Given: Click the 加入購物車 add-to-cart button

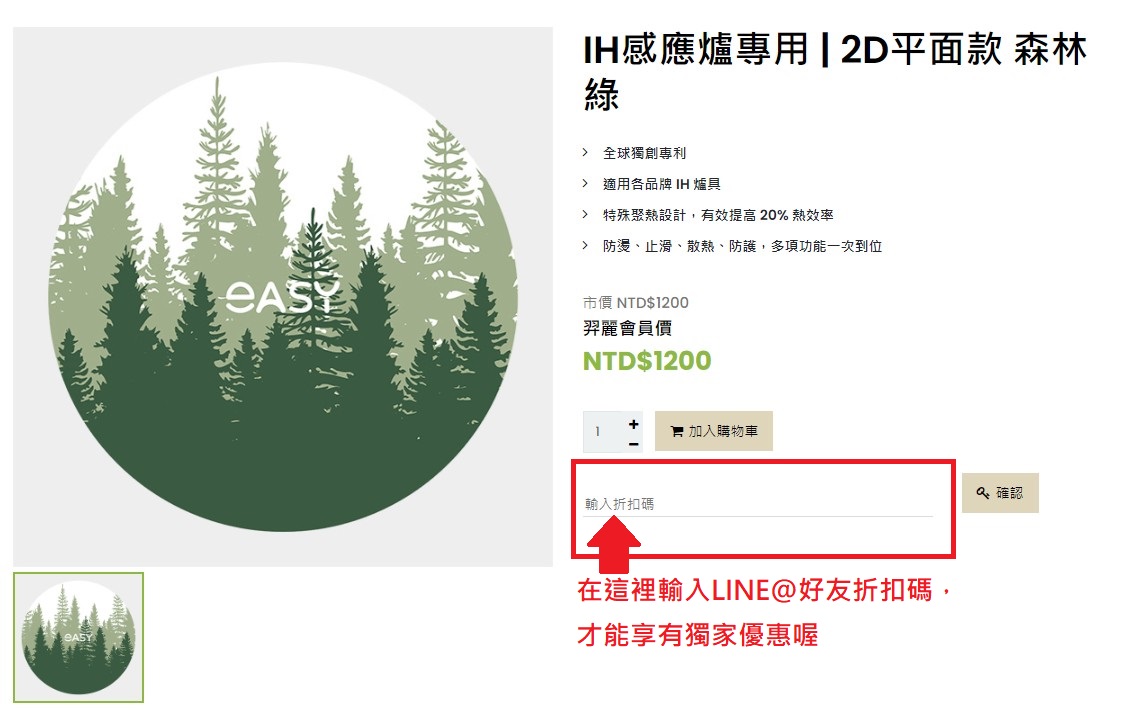Looking at the screenshot, I should (x=713, y=431).
